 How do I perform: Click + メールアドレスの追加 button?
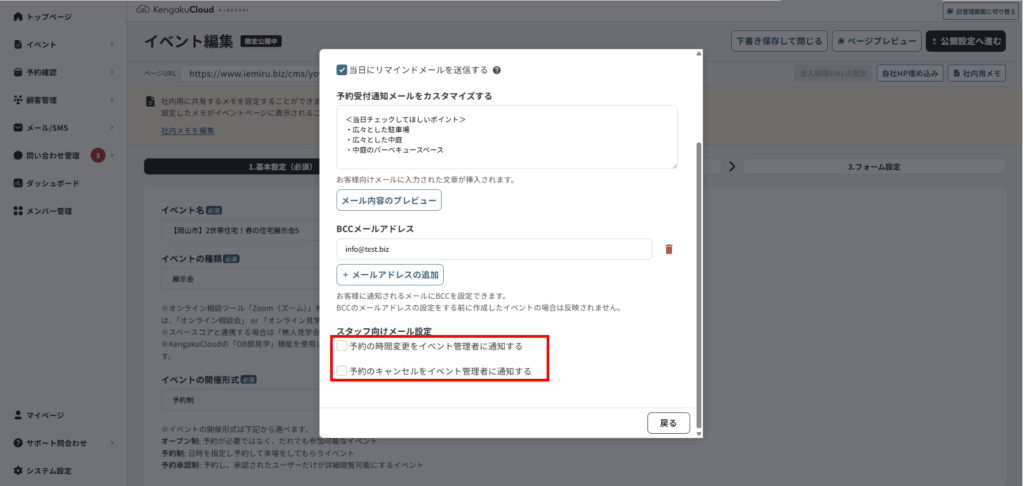(390, 275)
